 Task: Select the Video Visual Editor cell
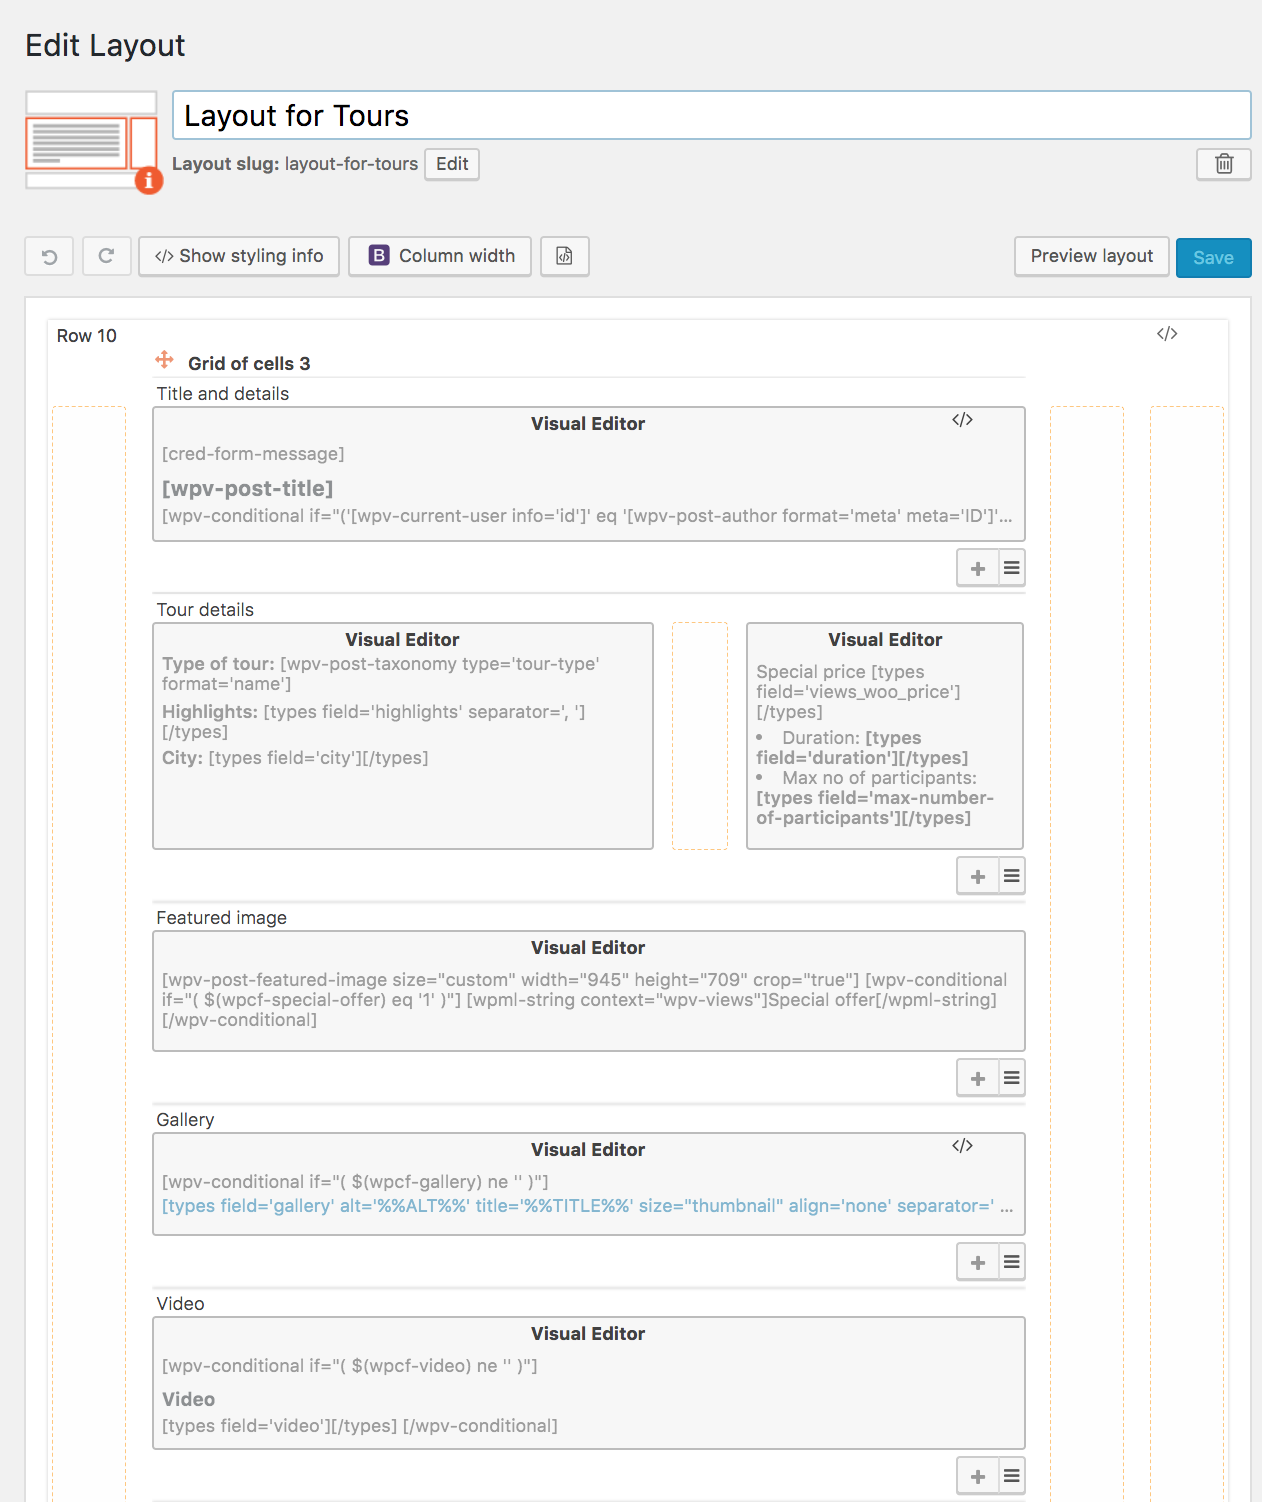pyautogui.click(x=589, y=1383)
